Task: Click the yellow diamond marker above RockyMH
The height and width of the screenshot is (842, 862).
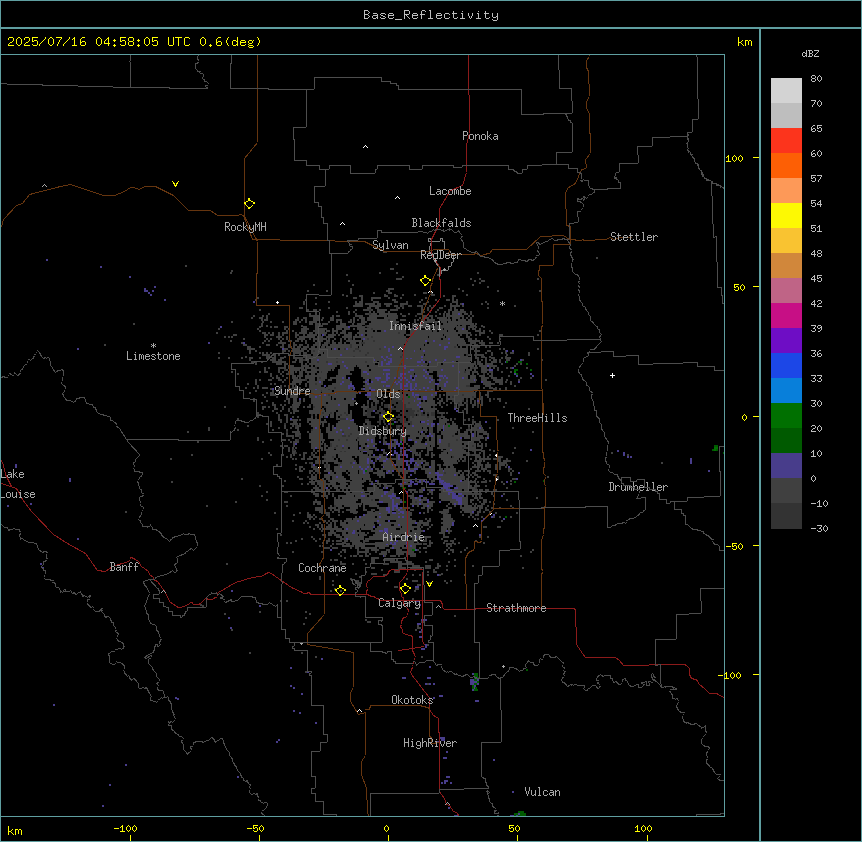Action: pyautogui.click(x=249, y=203)
